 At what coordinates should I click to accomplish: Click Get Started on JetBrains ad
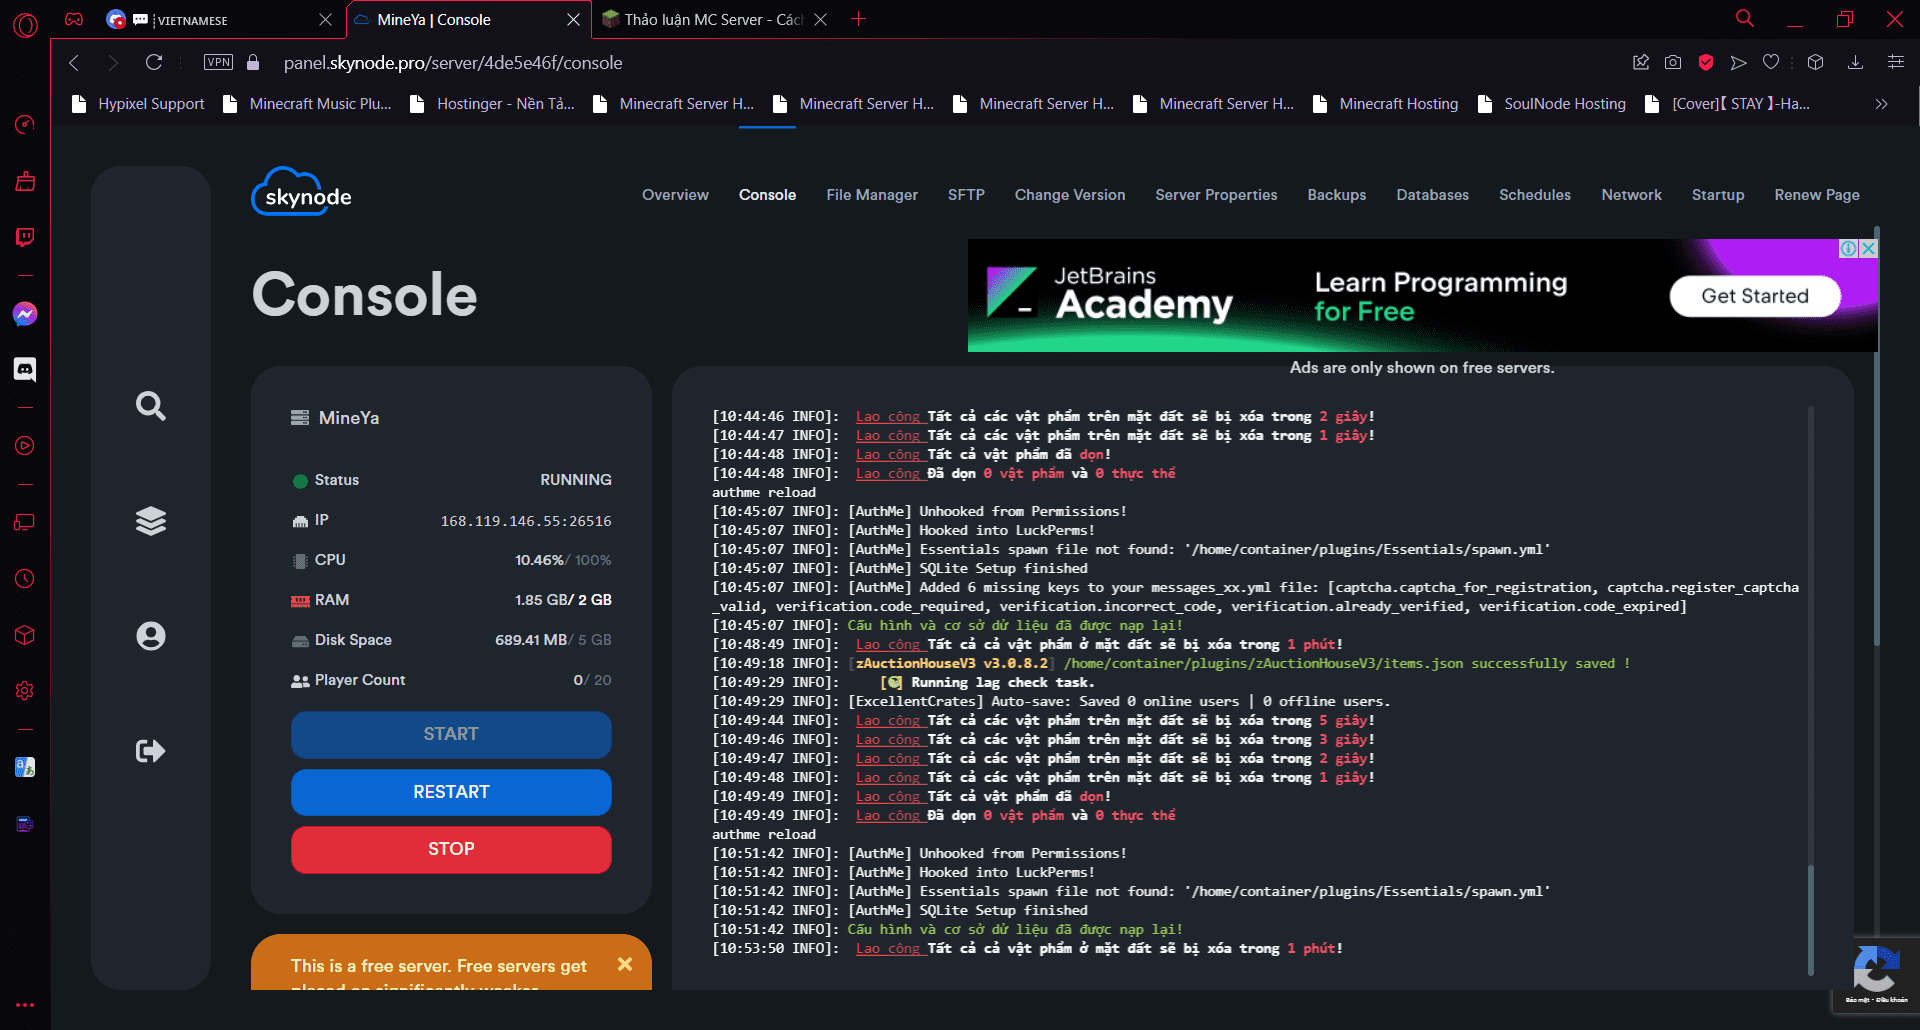(1755, 296)
